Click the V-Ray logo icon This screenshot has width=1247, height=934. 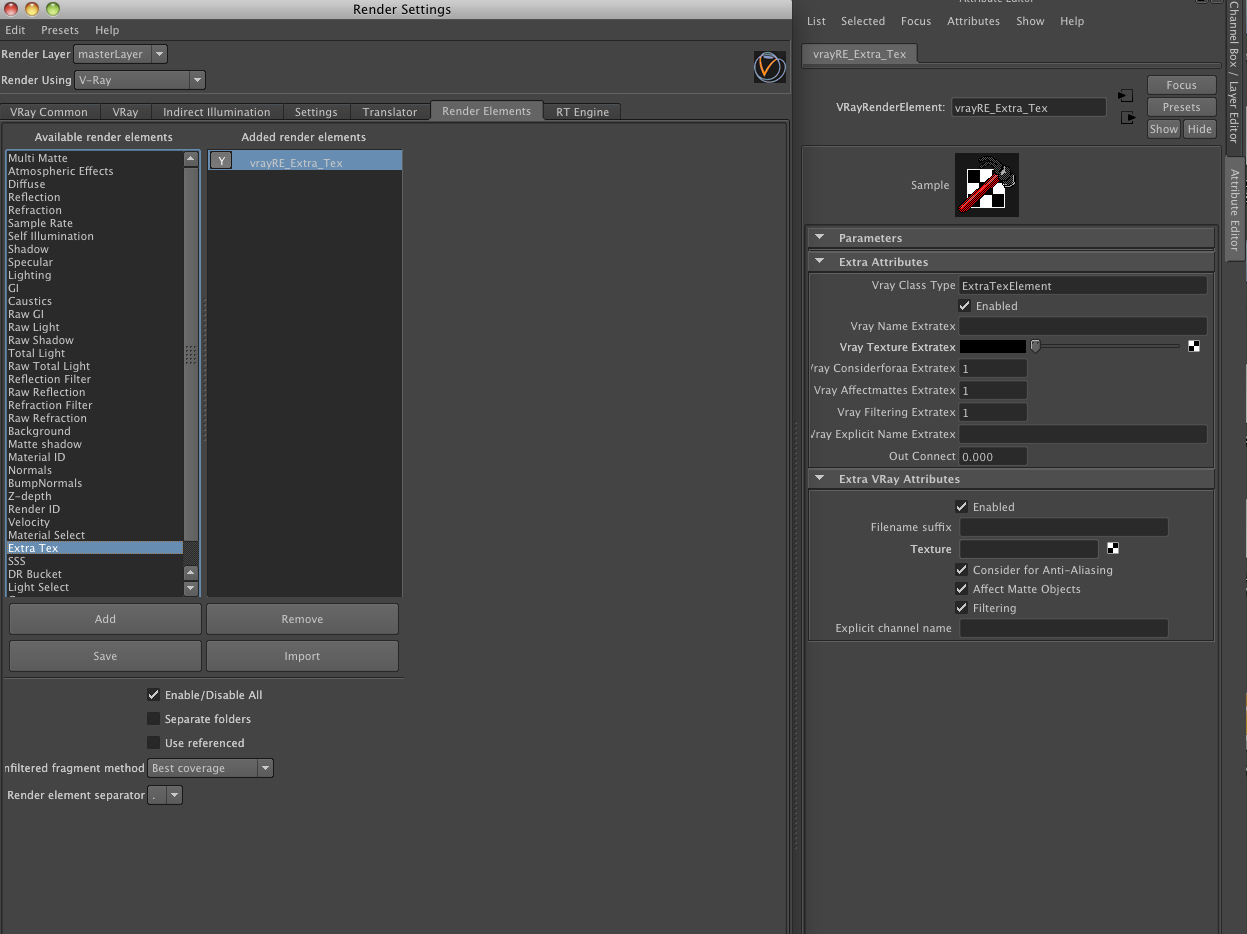point(769,67)
